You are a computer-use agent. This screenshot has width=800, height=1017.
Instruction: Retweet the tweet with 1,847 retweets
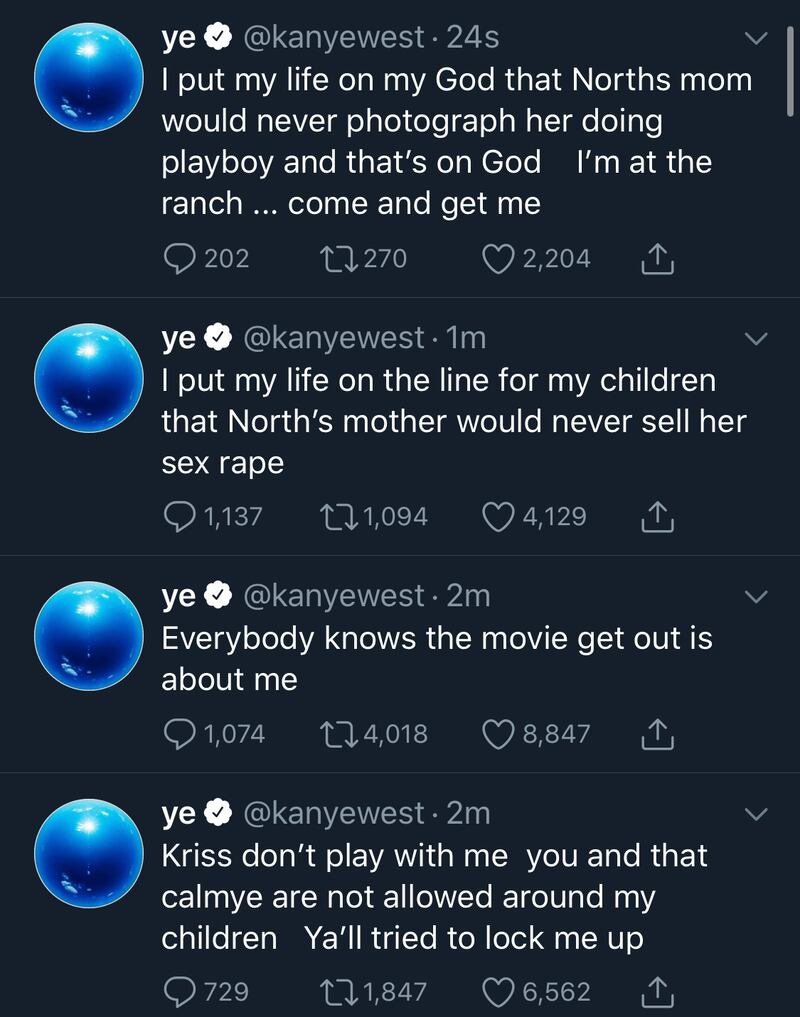click(332, 992)
